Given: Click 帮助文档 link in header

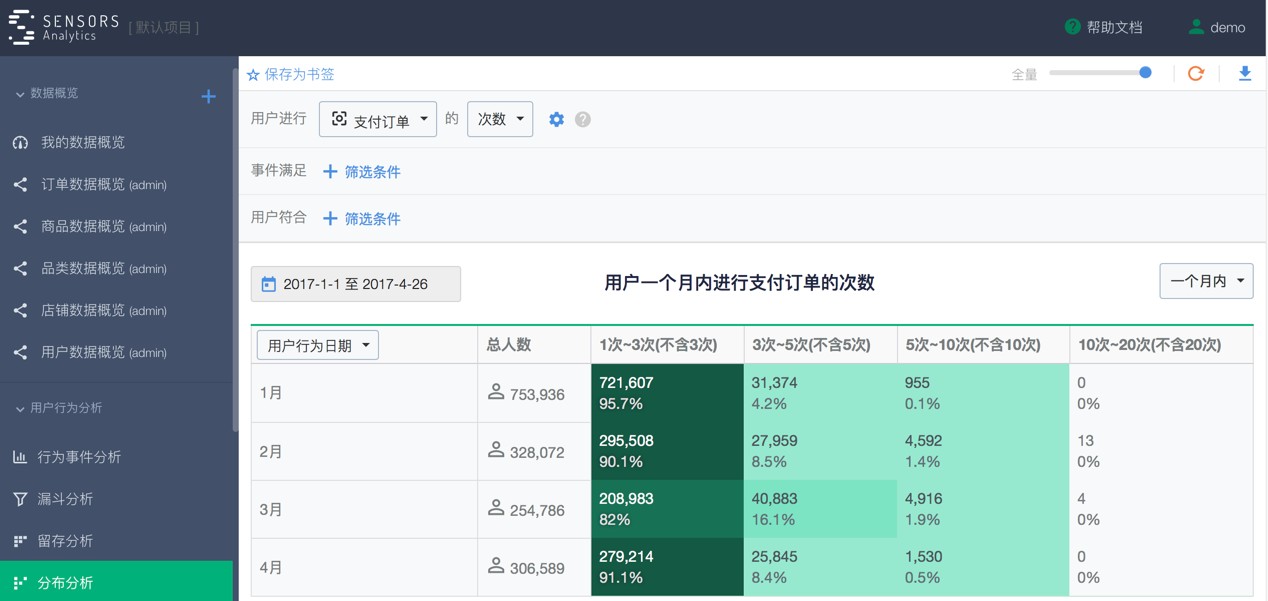Looking at the screenshot, I should click(x=1114, y=27).
